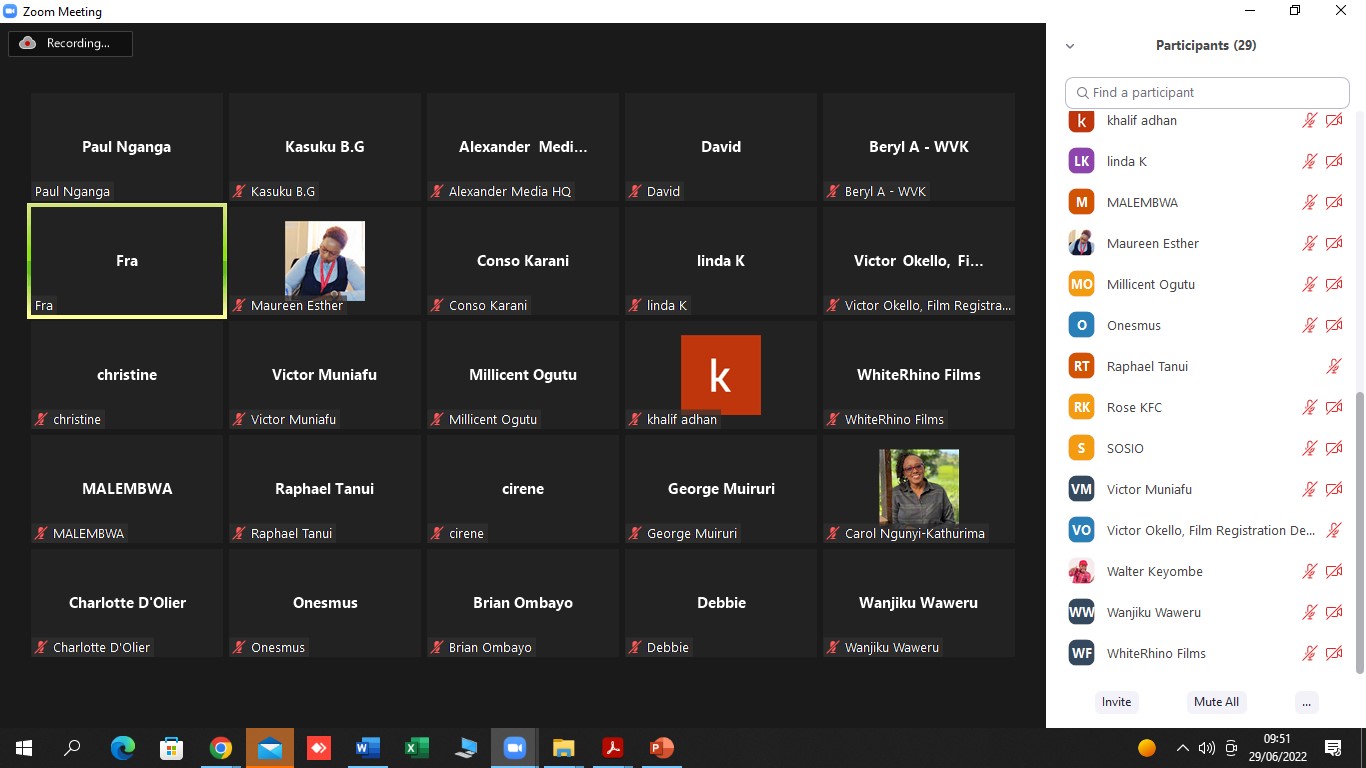The image size is (1366, 768).
Task: Select Wanjiku Waweru in the participants list
Action: [x=1153, y=613]
